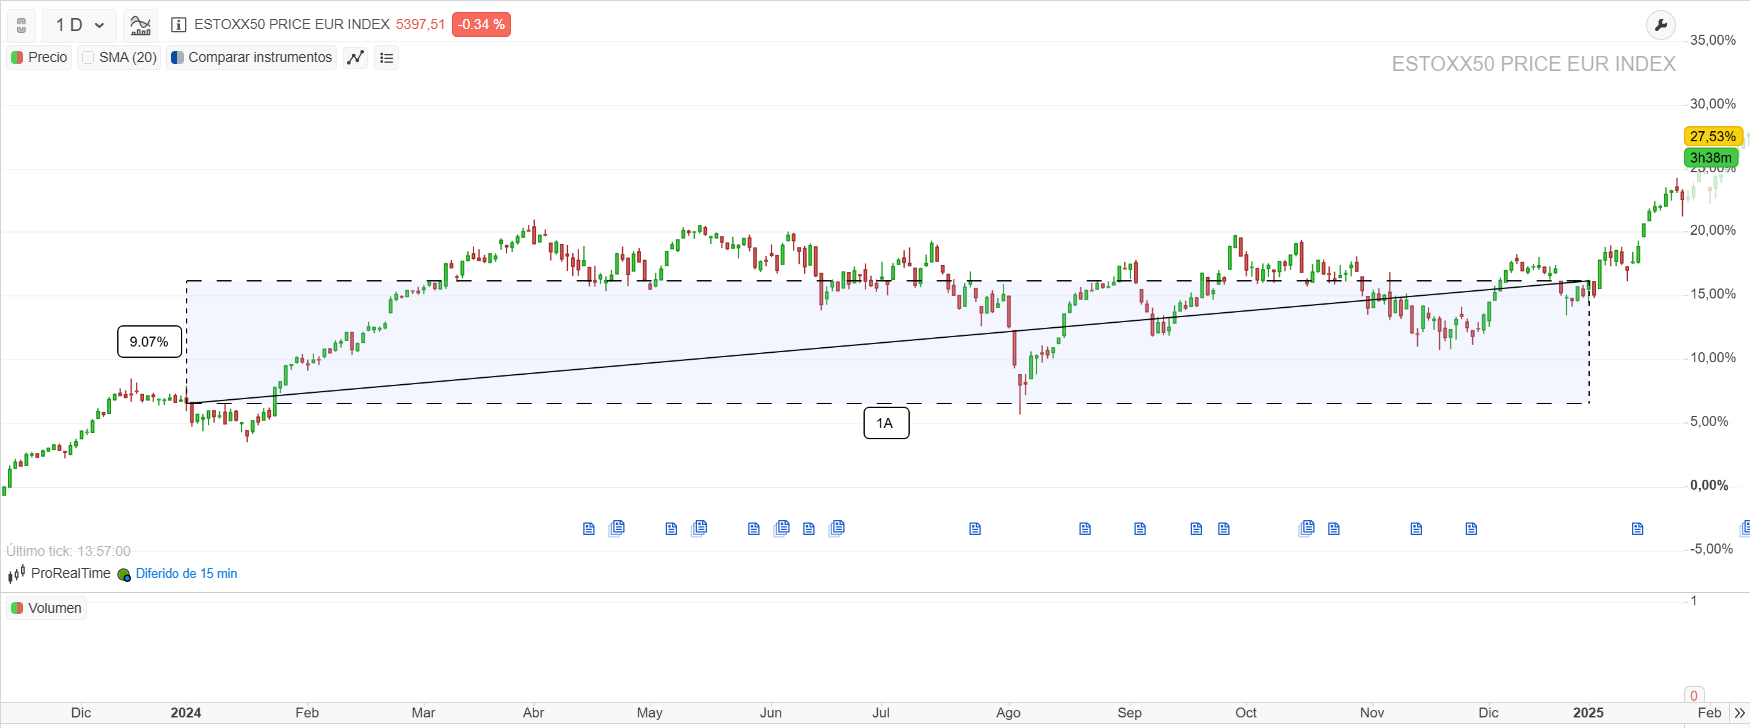Click the 27,53% current value label
Viewport: 1750px width, 728px height.
[x=1713, y=136]
